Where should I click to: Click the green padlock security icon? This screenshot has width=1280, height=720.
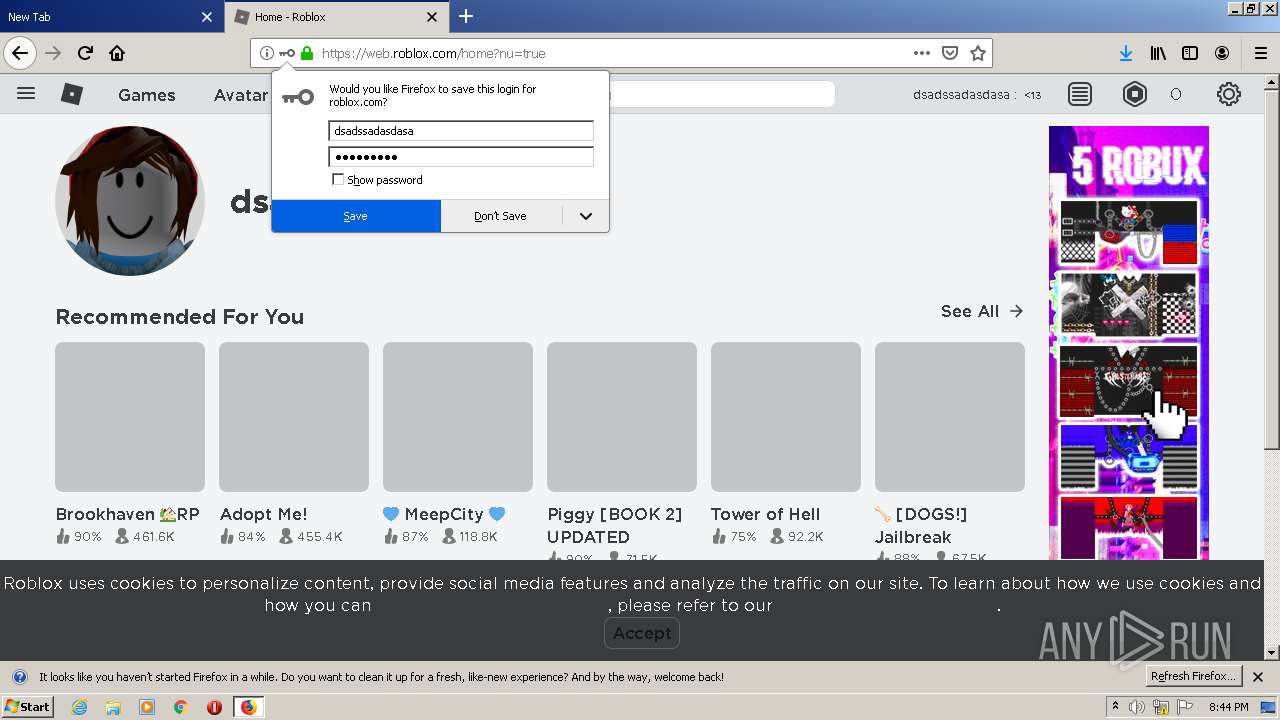[x=307, y=53]
